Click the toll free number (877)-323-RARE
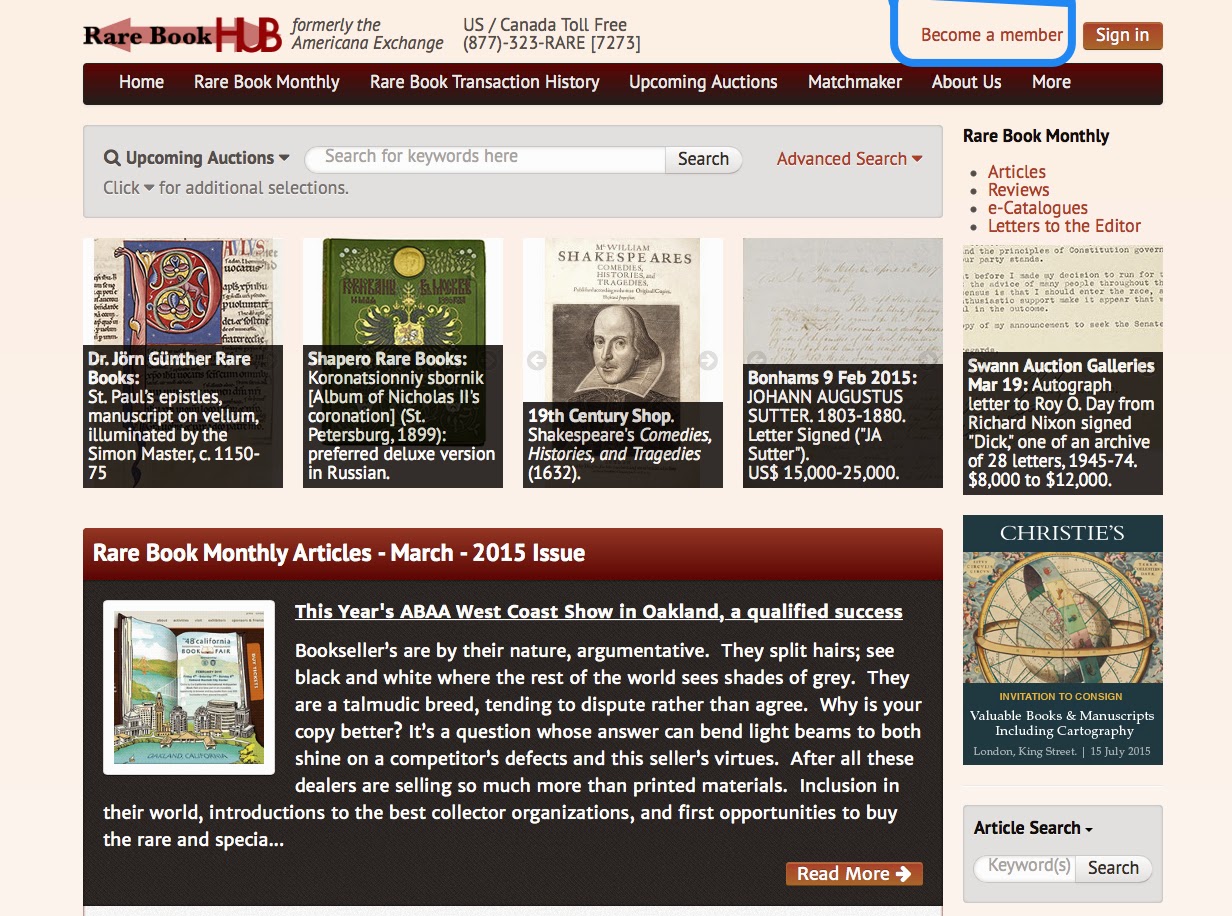 [552, 43]
